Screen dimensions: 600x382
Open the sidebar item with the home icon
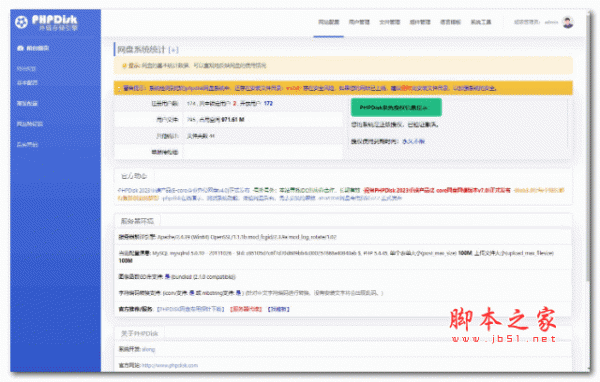click(33, 48)
